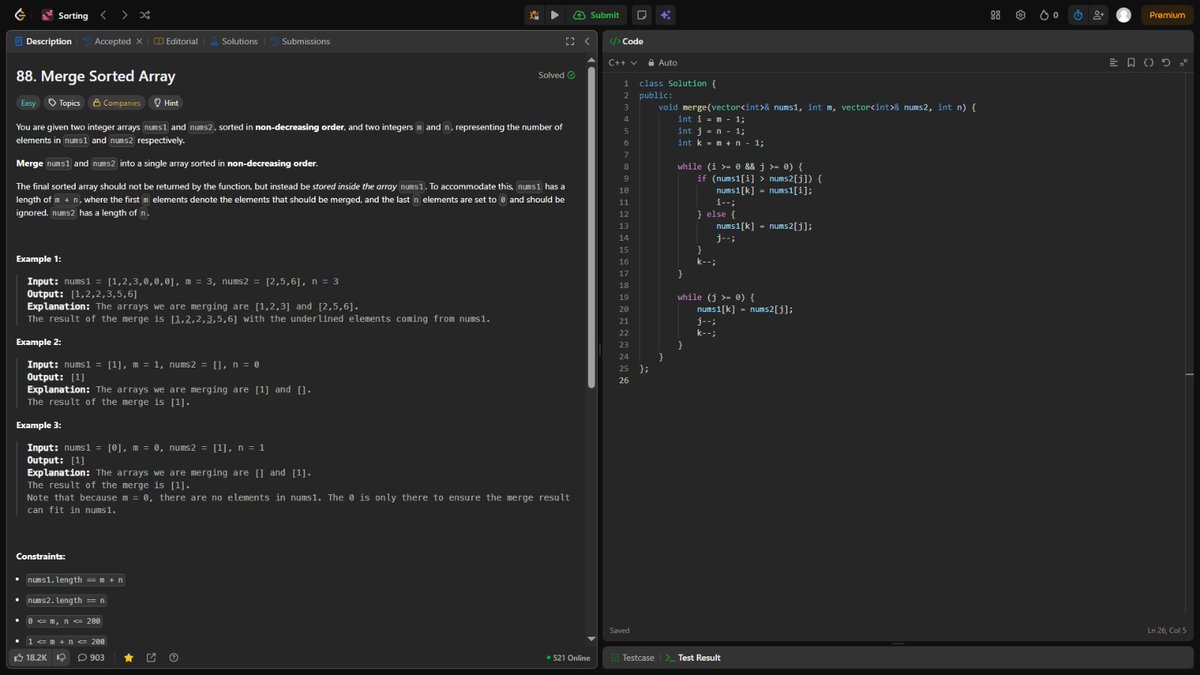
Task: Click the Example 3: heading
Action: pos(39,425)
